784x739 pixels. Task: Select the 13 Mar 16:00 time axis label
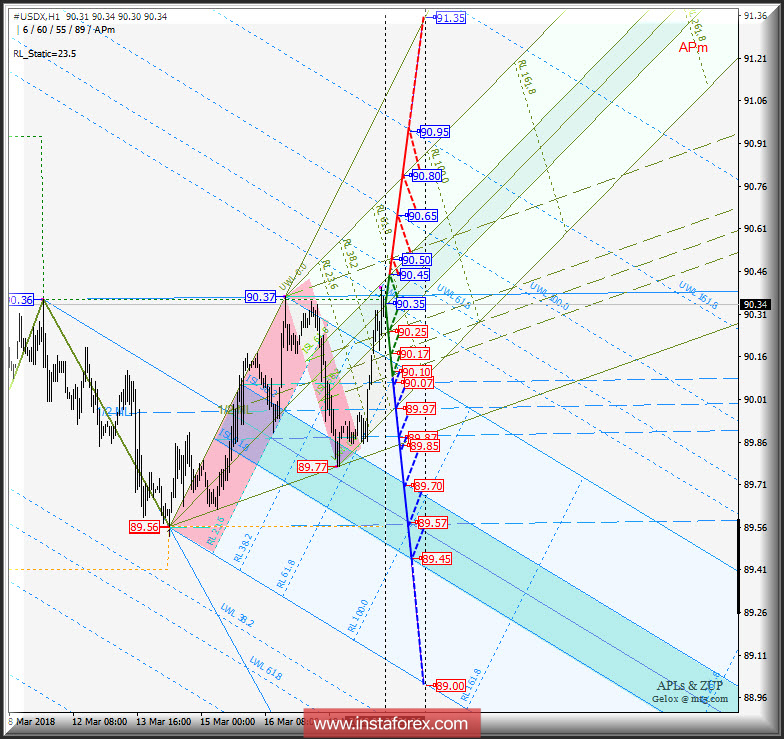coord(164,722)
